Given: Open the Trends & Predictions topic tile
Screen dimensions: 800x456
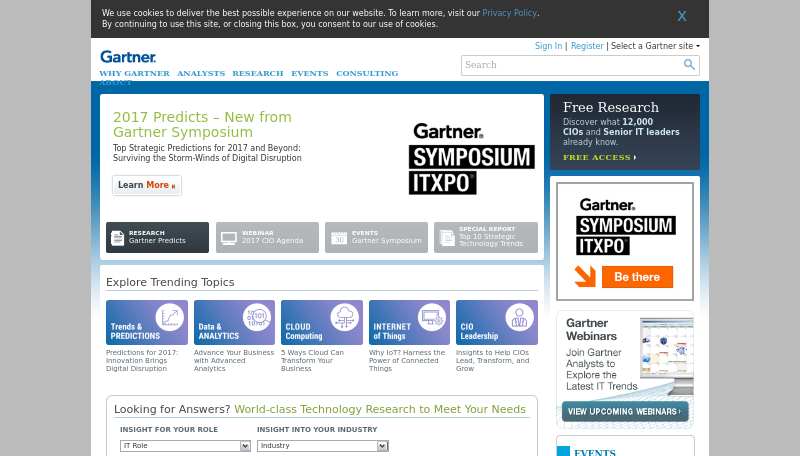Looking at the screenshot, I should point(147,322).
